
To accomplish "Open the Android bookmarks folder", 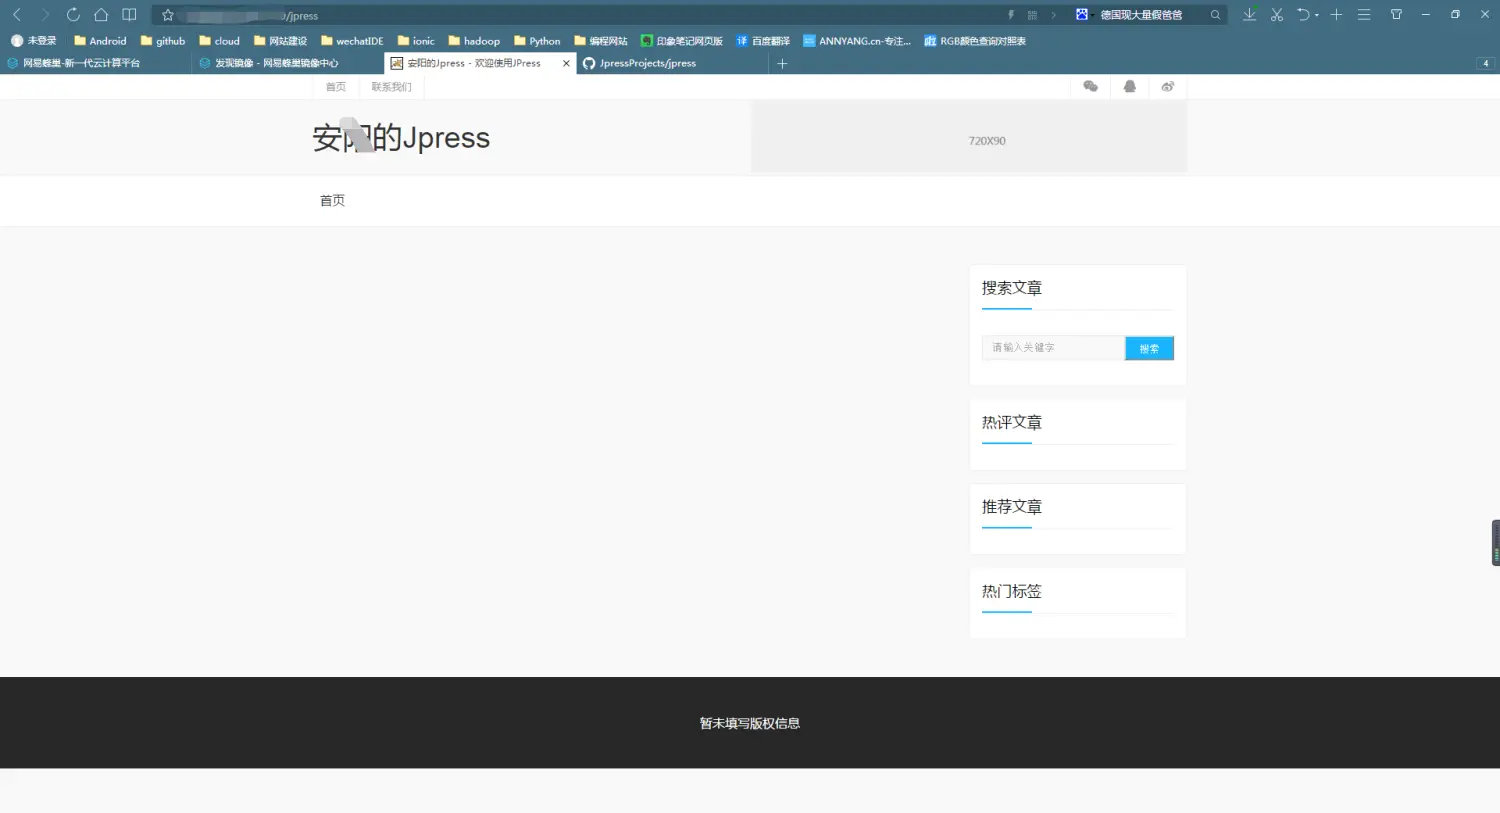I will click(100, 41).
